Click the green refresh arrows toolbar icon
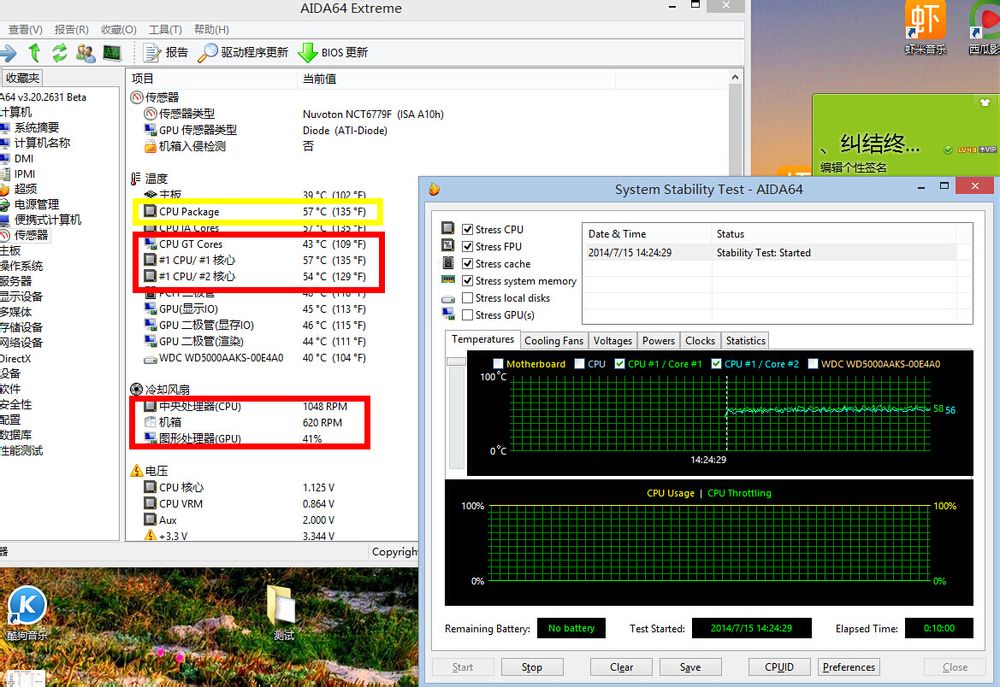This screenshot has width=1000, height=687. tap(59, 52)
